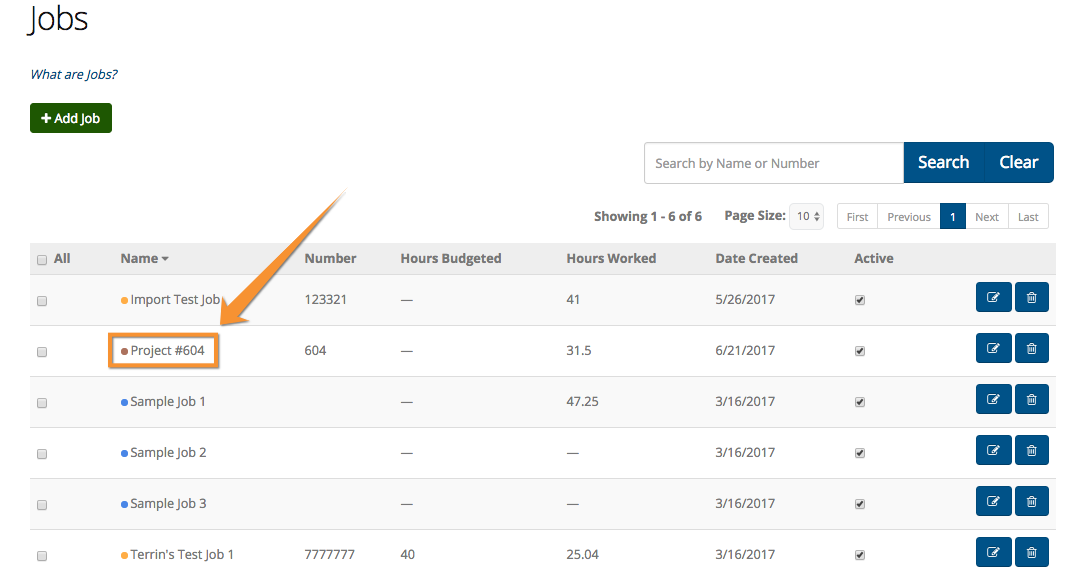The width and height of the screenshot is (1066, 585).
Task: Click the Hours Budgeted column header
Action: click(x=451, y=258)
